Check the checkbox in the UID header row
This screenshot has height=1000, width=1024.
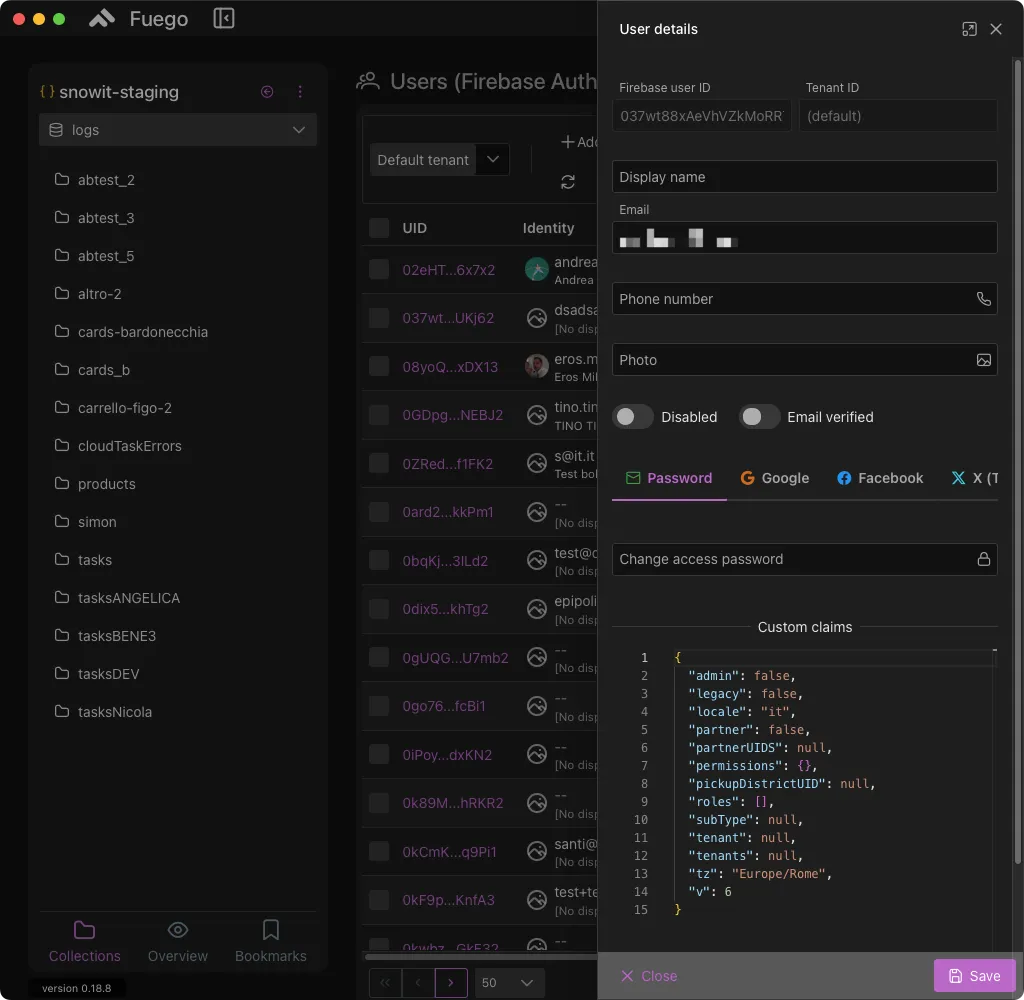click(380, 228)
